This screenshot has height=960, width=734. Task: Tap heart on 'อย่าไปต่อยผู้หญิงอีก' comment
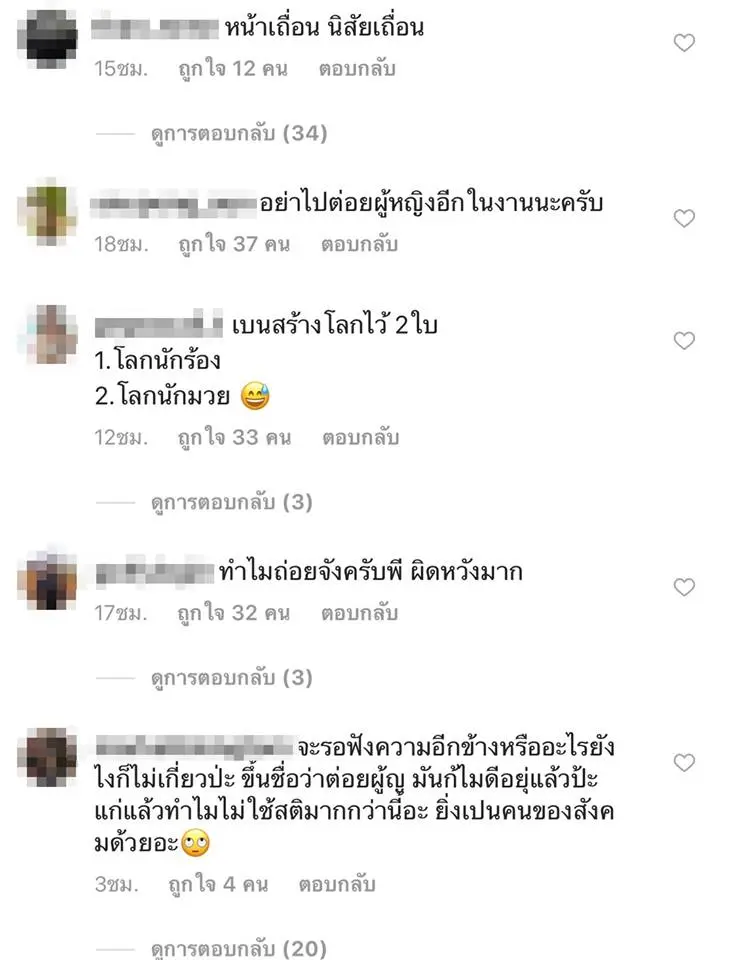[684, 219]
